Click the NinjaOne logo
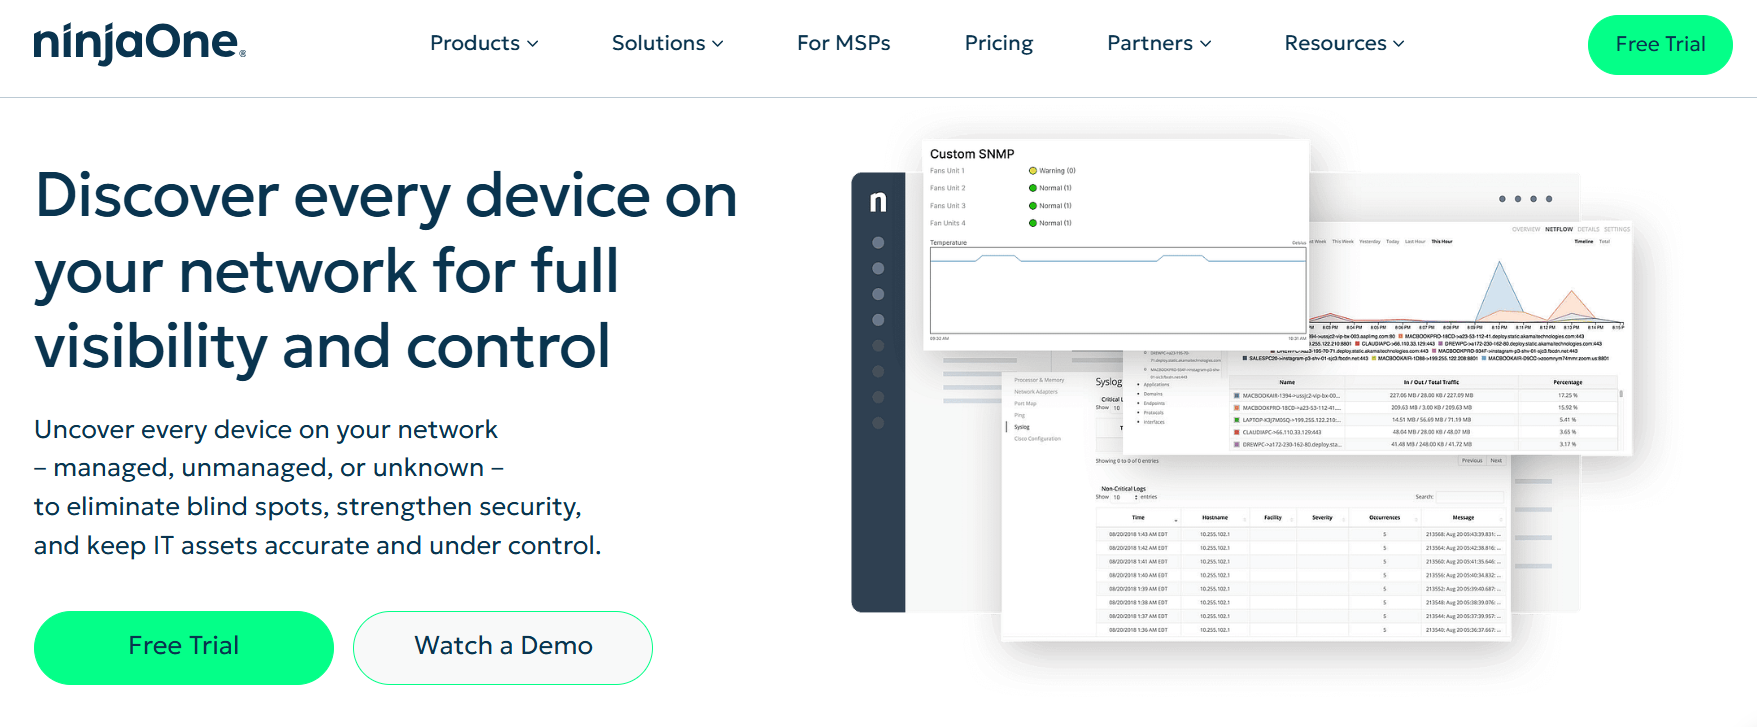Image resolution: width=1757 pixels, height=727 pixels. 140,44
